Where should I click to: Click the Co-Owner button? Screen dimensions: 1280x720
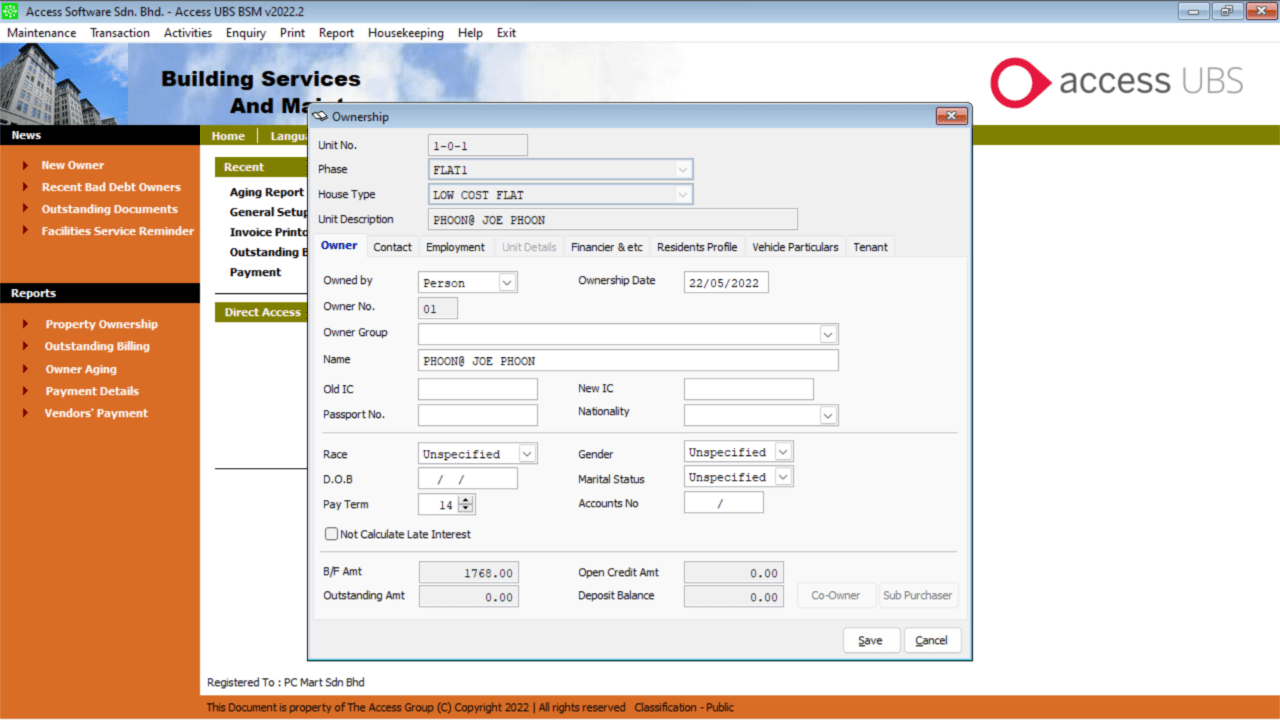coord(835,594)
